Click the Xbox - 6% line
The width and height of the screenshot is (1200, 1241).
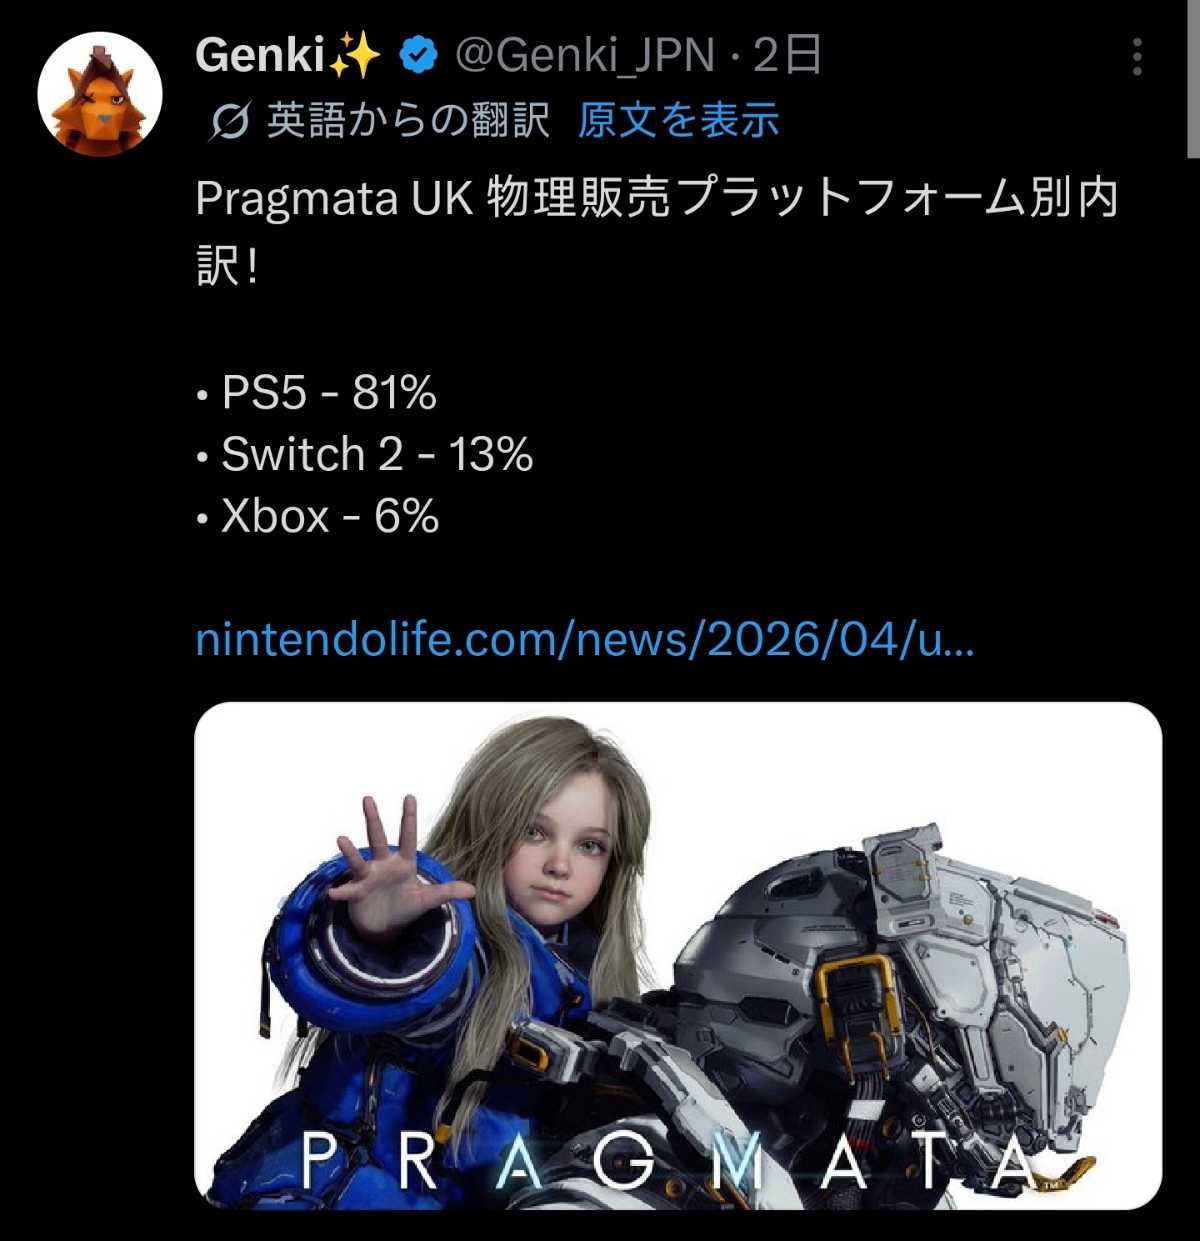318,517
